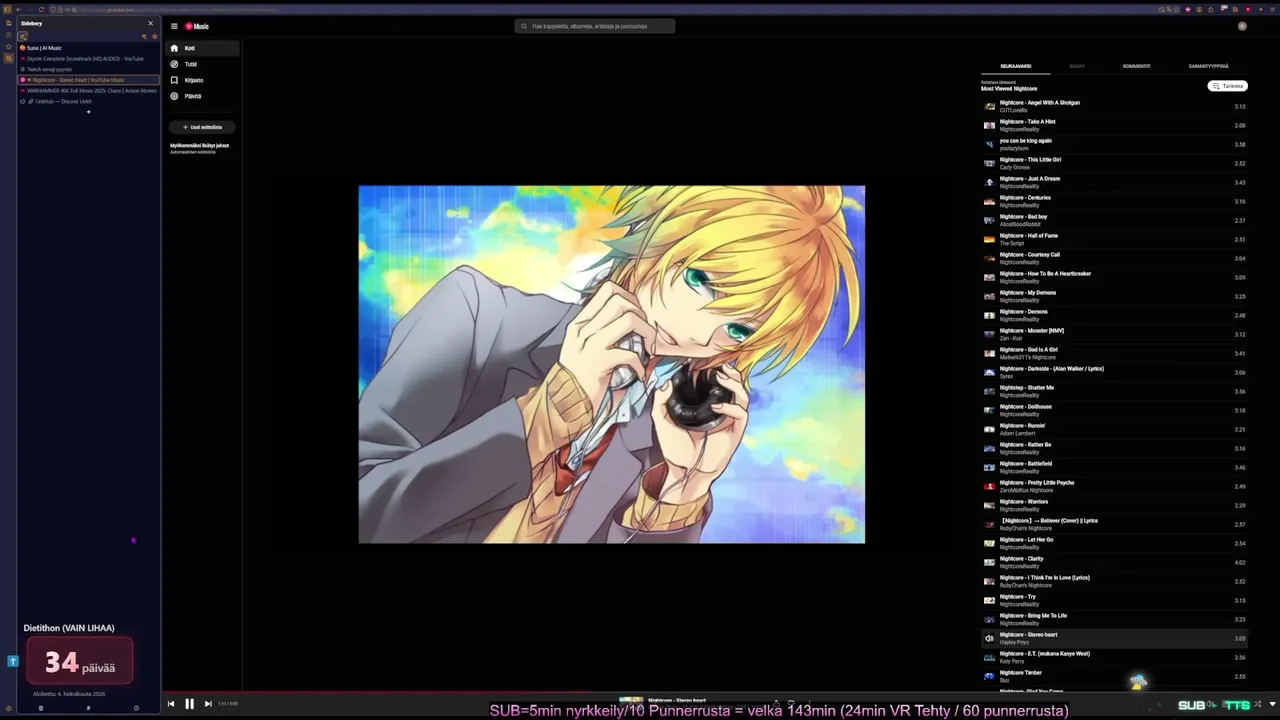Play Nightcore - Take A Hint
1280x720 pixels.
point(1115,125)
